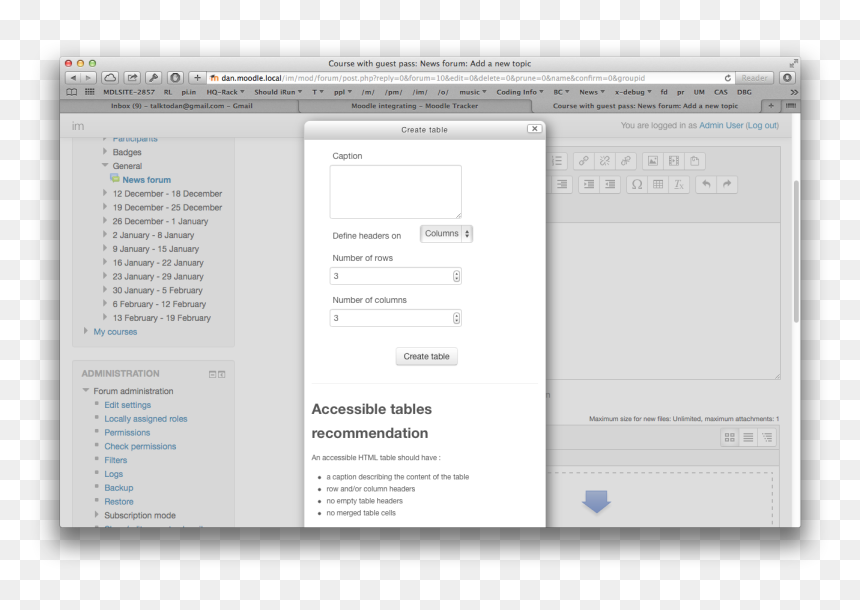860x610 pixels.
Task: Click the manage files icon in editor
Action: tap(694, 161)
